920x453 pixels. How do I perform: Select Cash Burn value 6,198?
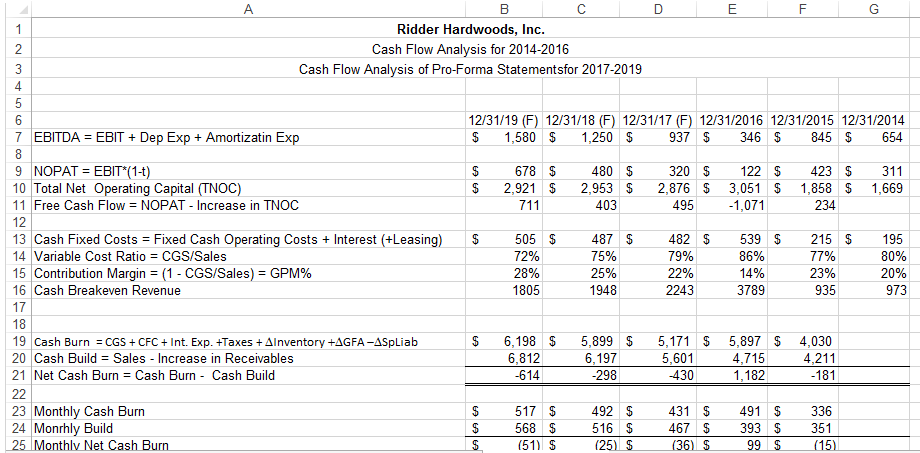click(x=504, y=341)
